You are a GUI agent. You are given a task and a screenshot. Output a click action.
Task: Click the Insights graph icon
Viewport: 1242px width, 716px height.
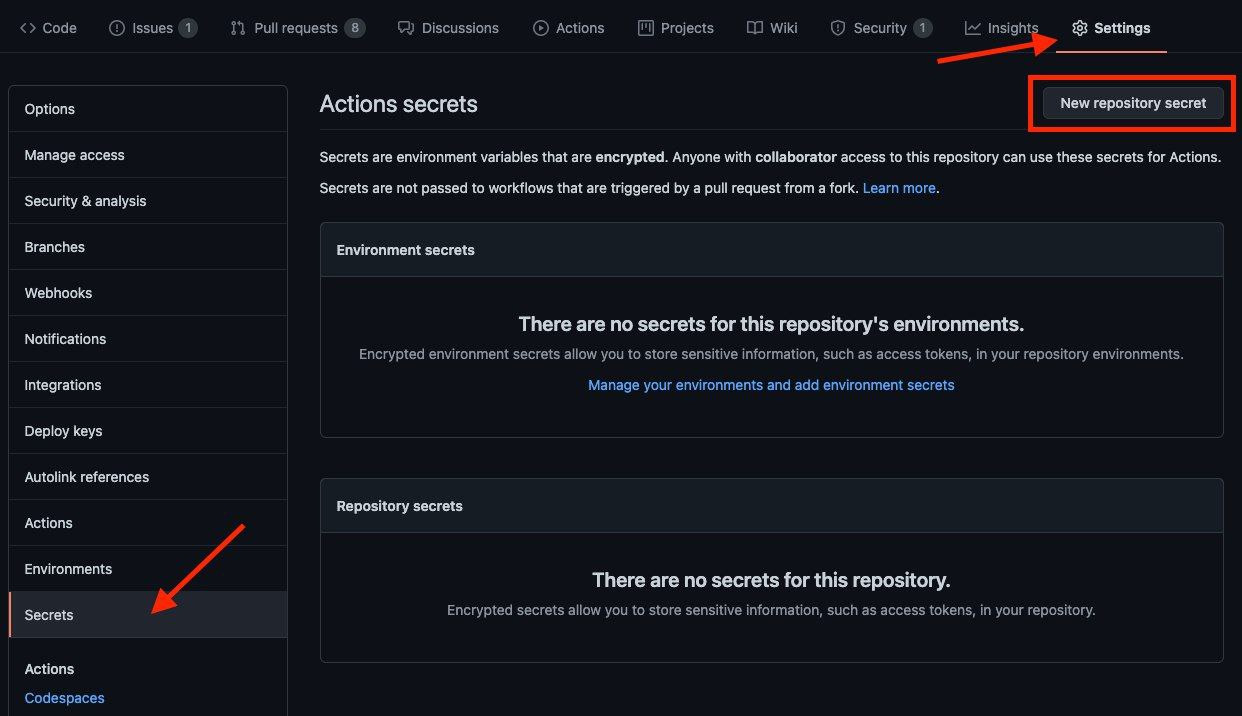tap(973, 28)
